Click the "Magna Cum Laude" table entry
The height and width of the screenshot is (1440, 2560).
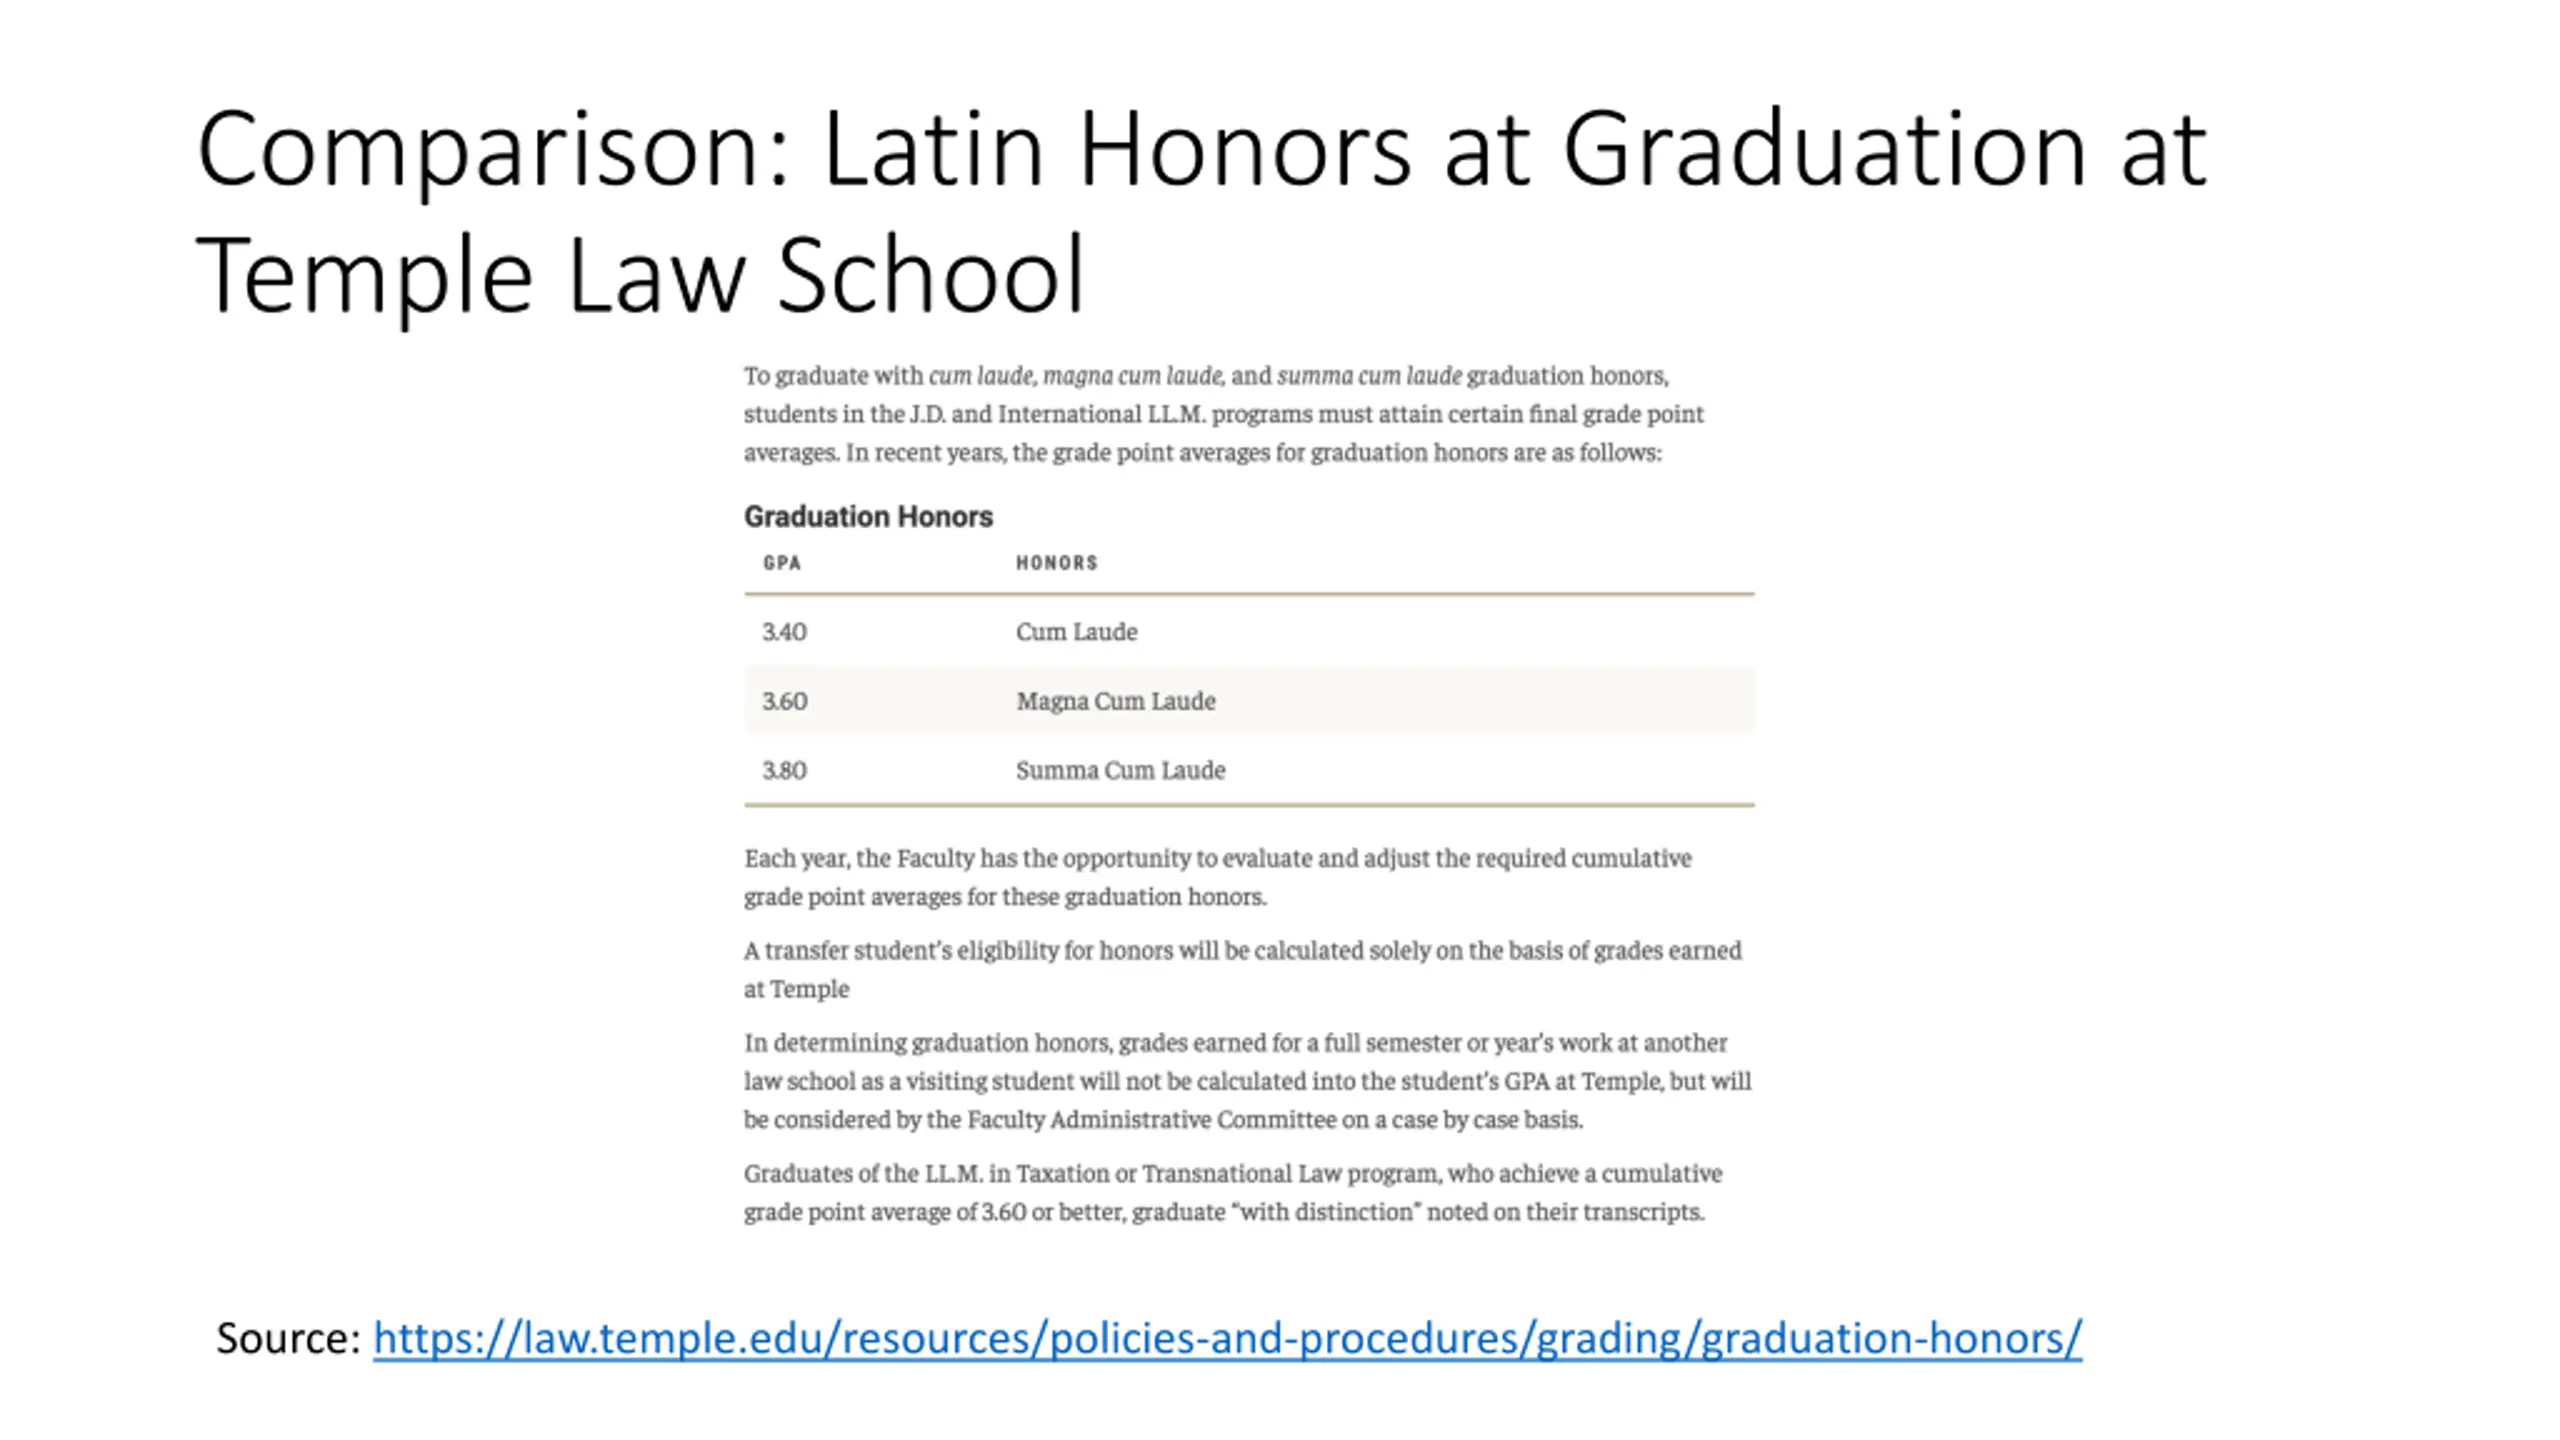[1116, 701]
